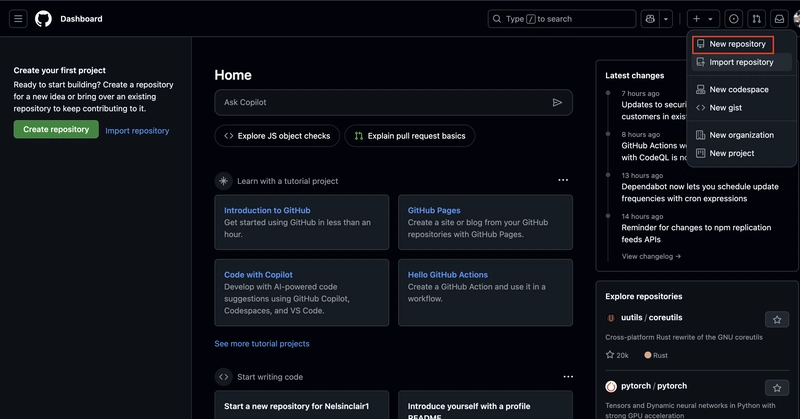Open npm replication feeds APIs reminder entry
Viewport: 800px width, 419px height.
tap(696, 234)
